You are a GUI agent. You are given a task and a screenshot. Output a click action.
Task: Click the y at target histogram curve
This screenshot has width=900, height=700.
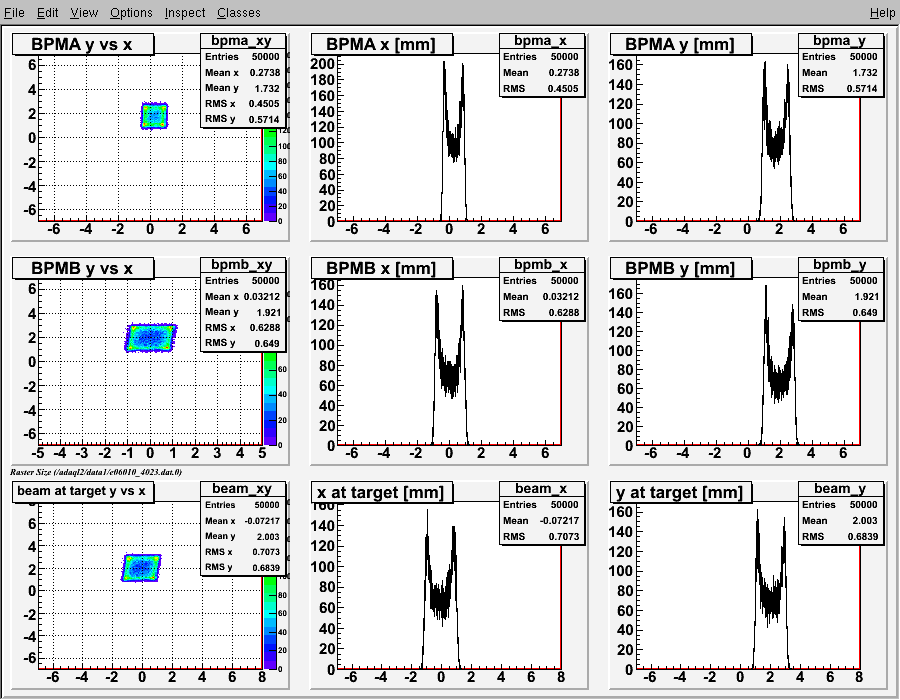(771, 591)
